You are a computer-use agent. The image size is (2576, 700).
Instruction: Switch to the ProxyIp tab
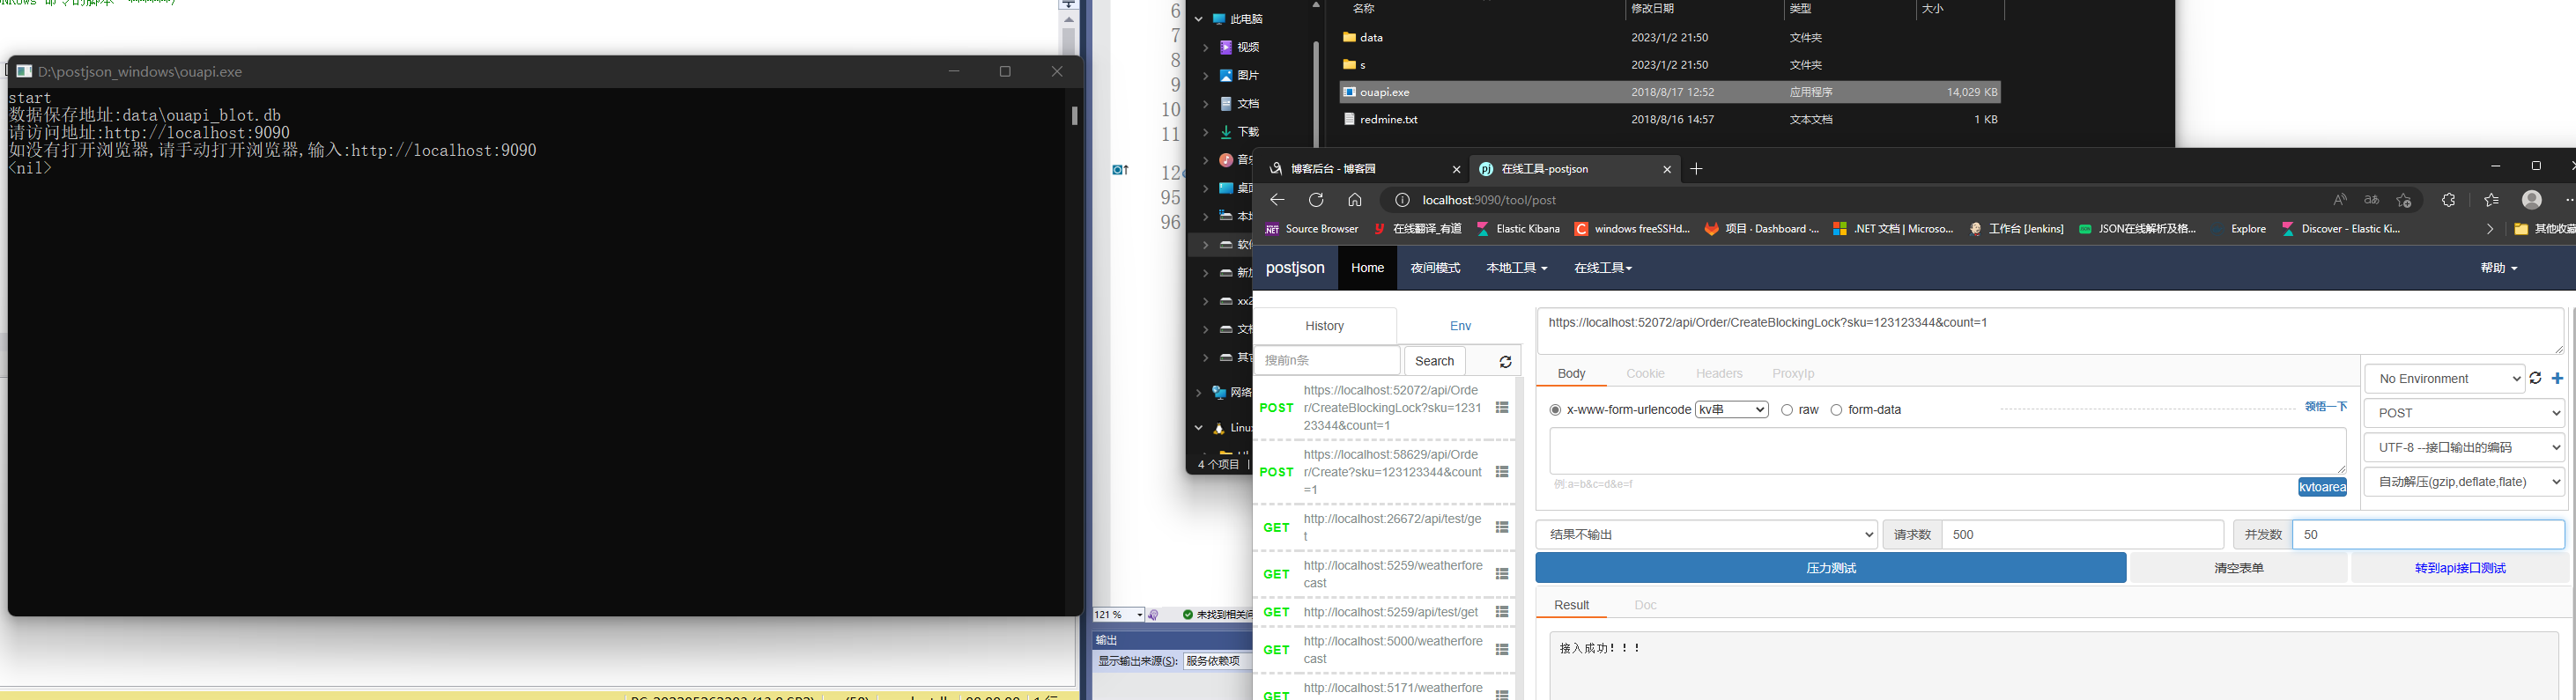point(1793,374)
